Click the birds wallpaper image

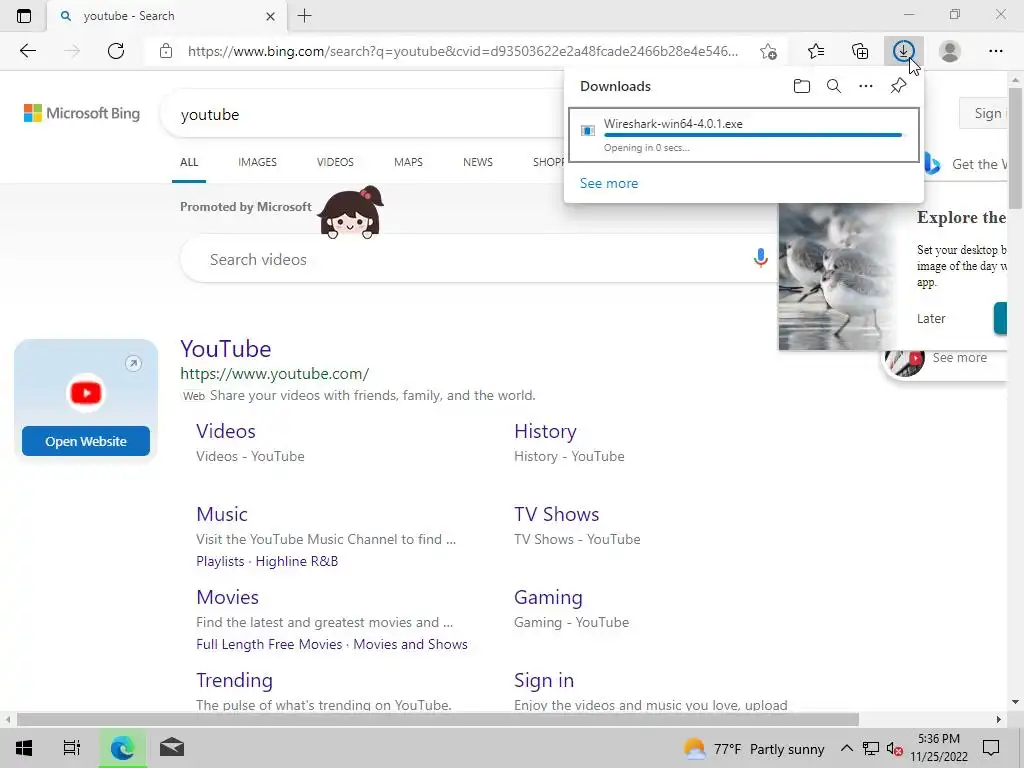tap(839, 277)
